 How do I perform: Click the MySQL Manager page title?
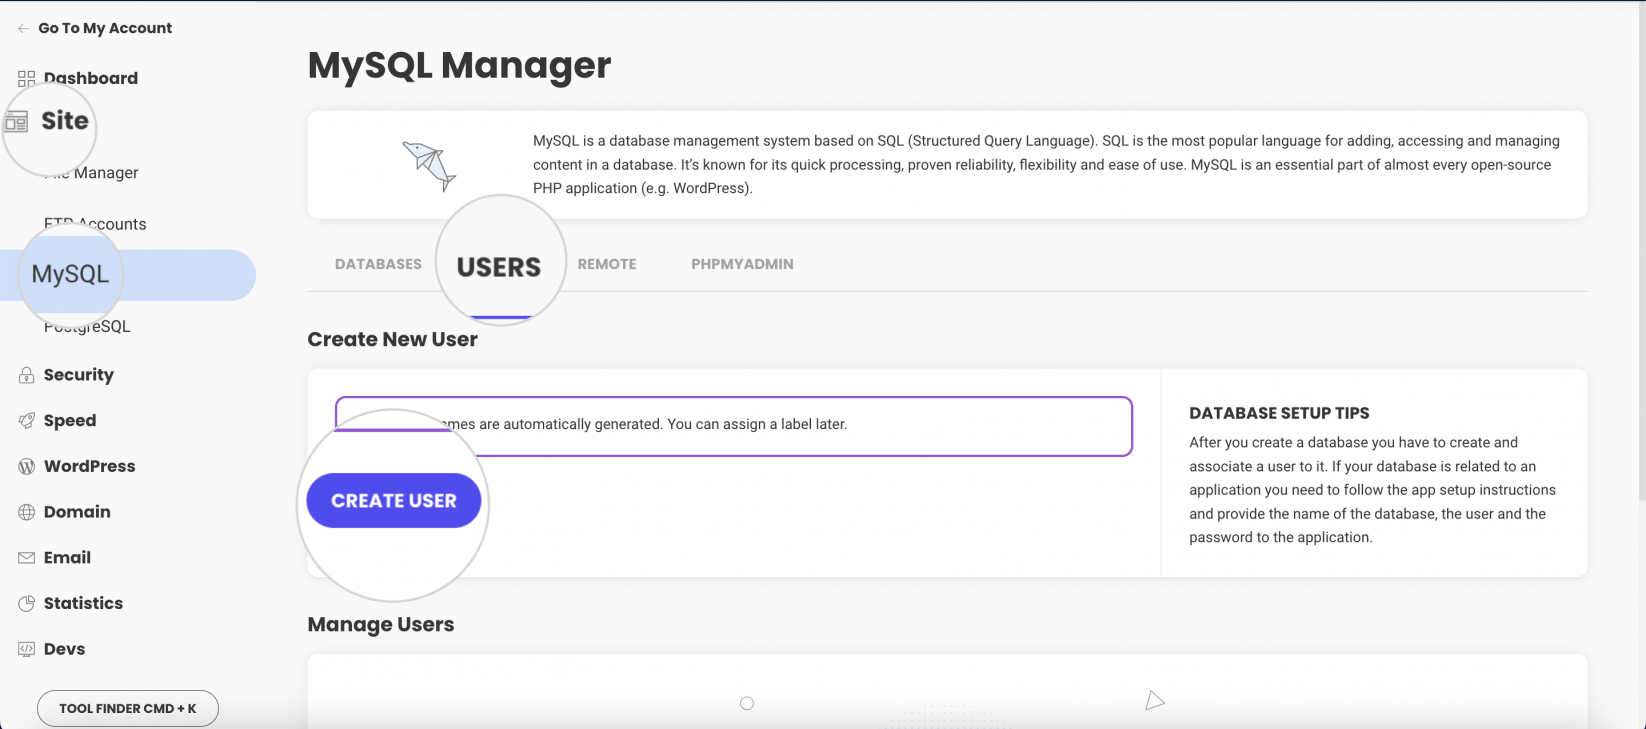pos(459,66)
